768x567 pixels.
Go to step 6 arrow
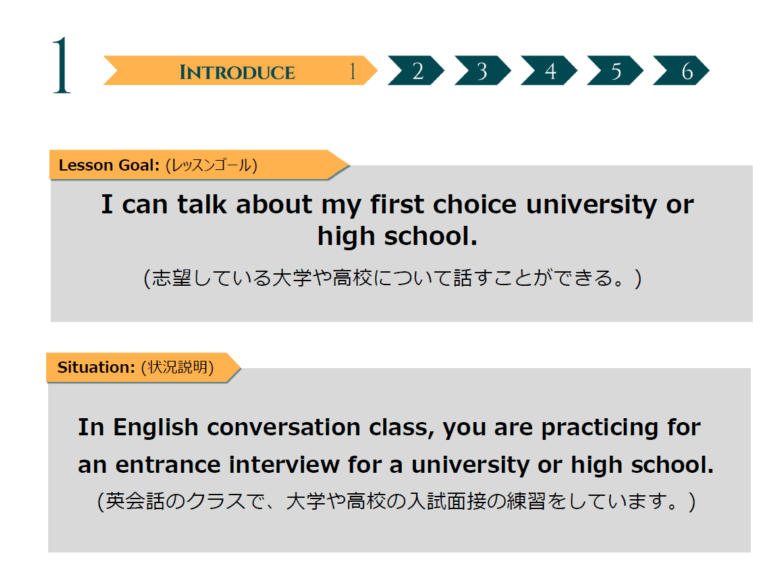681,71
